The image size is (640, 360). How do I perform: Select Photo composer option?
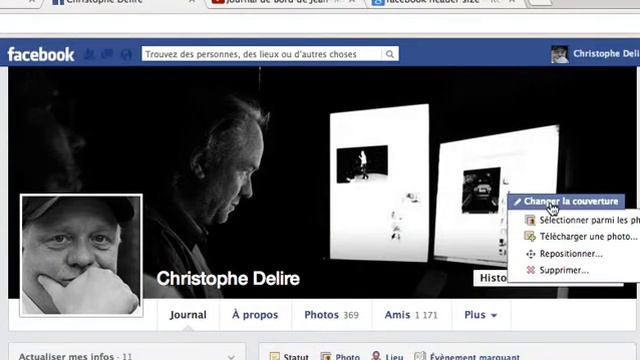(340, 356)
